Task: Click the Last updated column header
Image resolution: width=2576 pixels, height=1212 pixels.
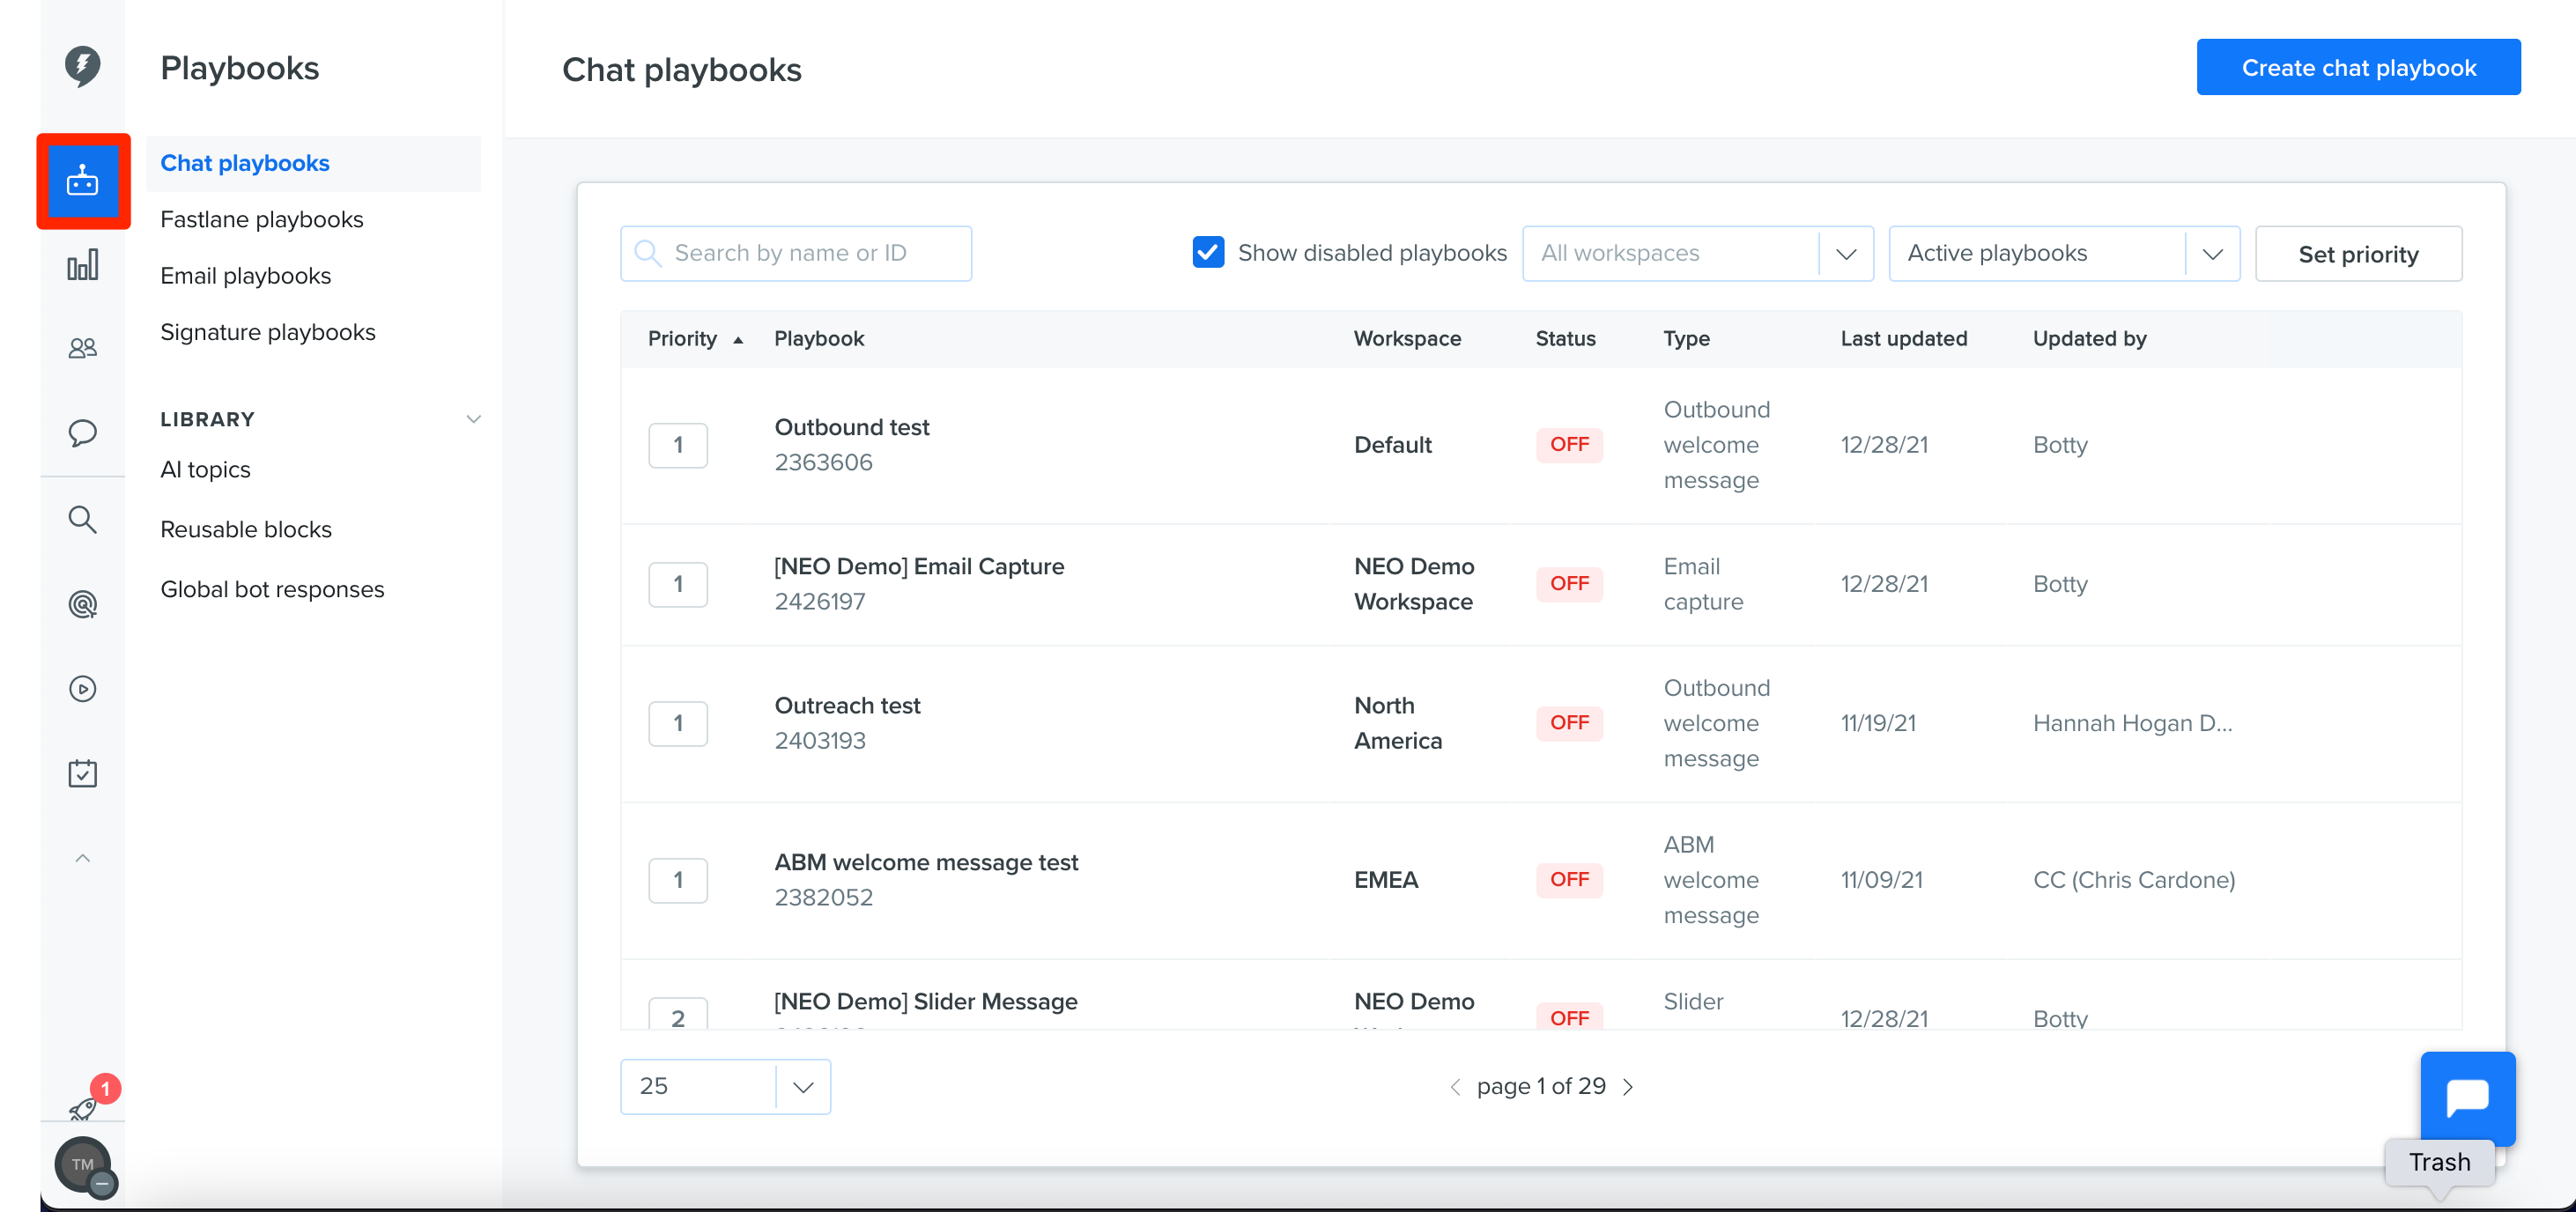Action: 1904,339
